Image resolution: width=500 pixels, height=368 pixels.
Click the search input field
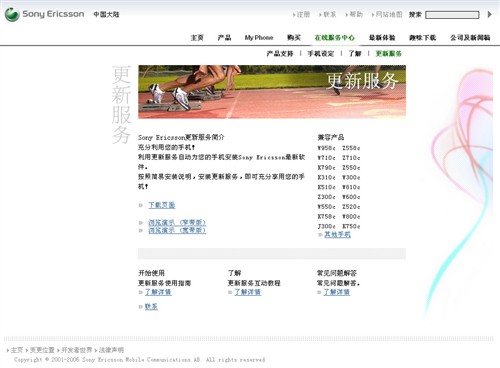452,15
